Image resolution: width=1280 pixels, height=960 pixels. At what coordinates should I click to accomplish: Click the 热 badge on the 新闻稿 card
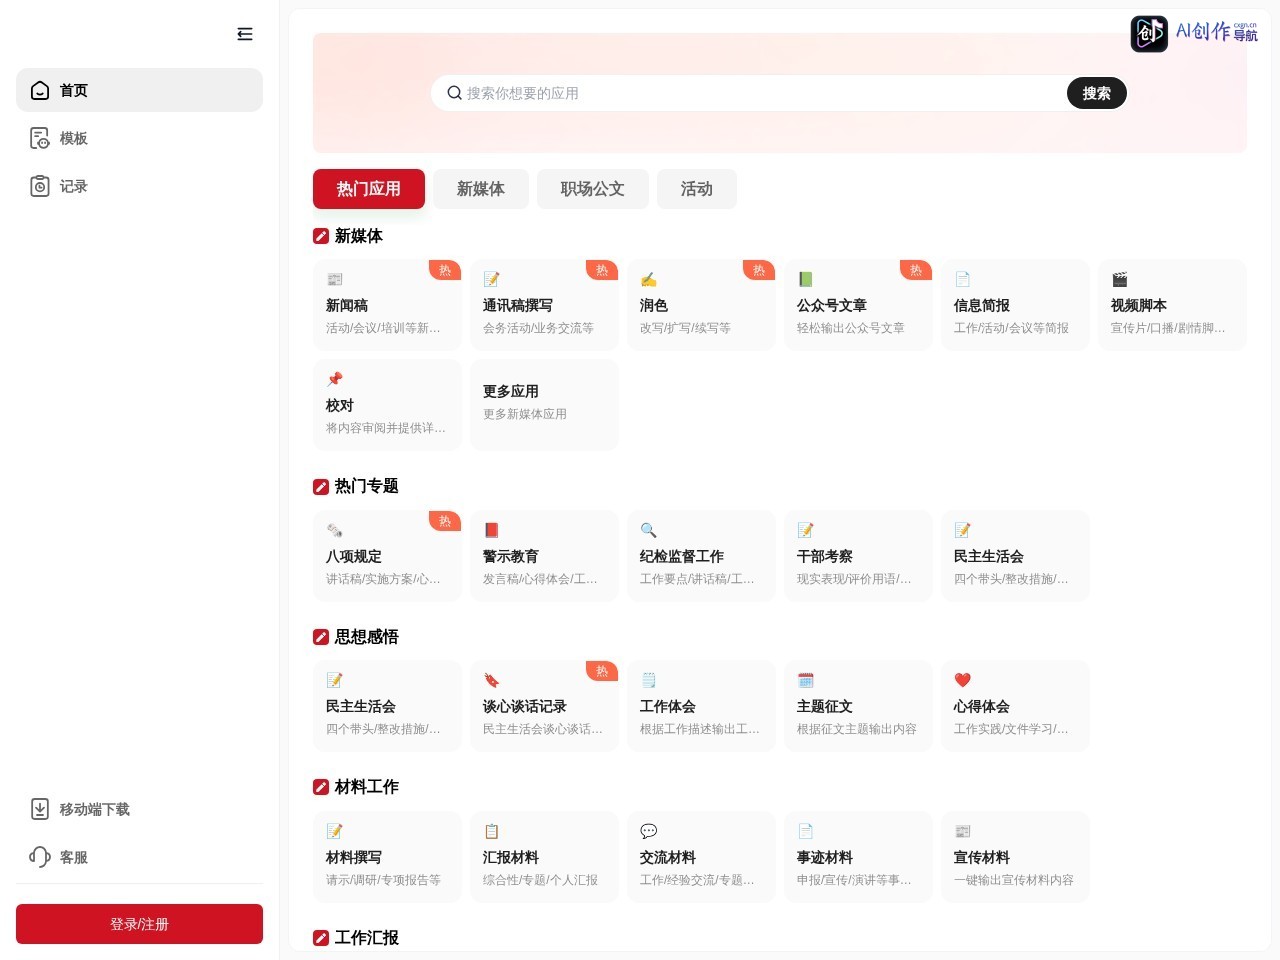point(445,270)
